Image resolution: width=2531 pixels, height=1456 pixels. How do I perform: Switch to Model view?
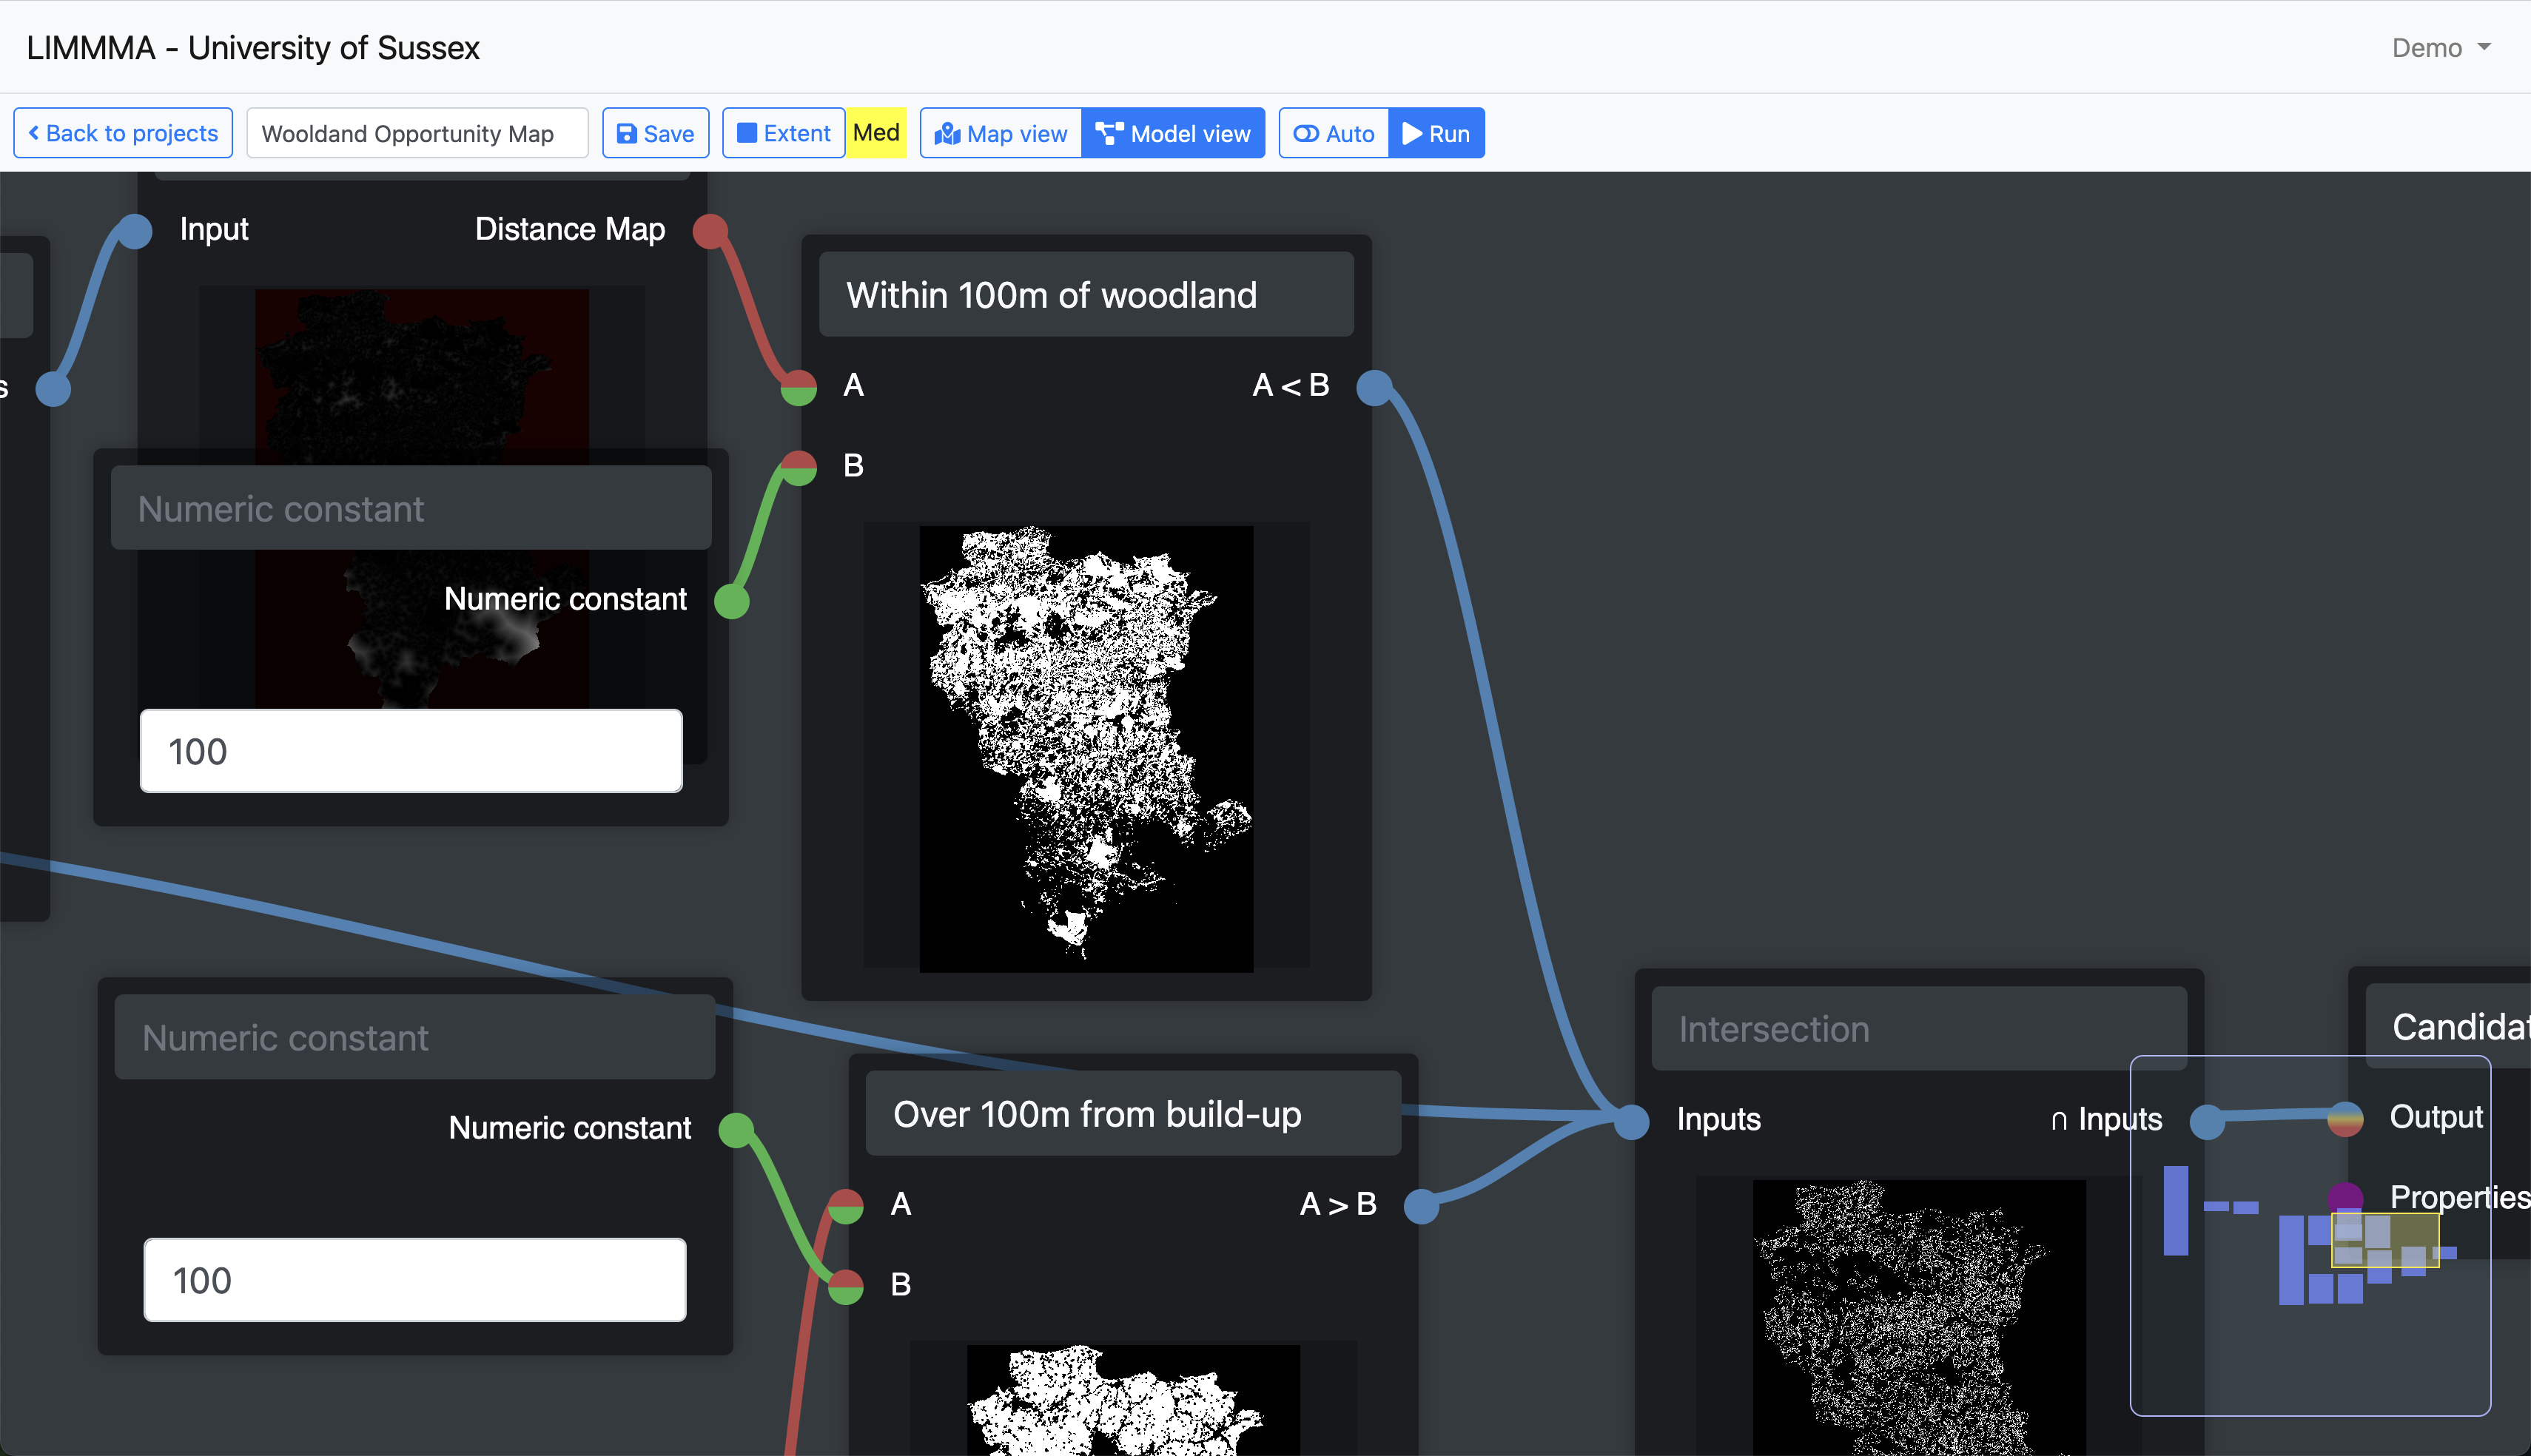(x=1172, y=133)
